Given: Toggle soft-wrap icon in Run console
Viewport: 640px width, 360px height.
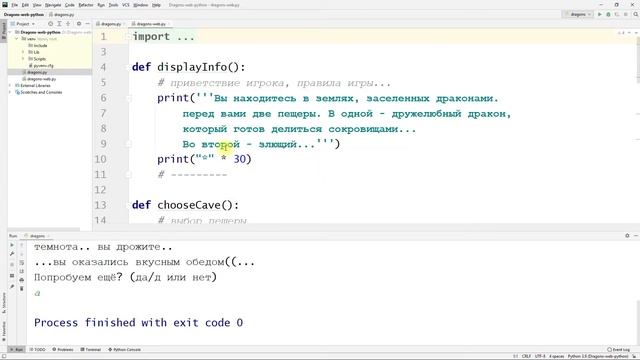Looking at the screenshot, I should pos(22,262).
